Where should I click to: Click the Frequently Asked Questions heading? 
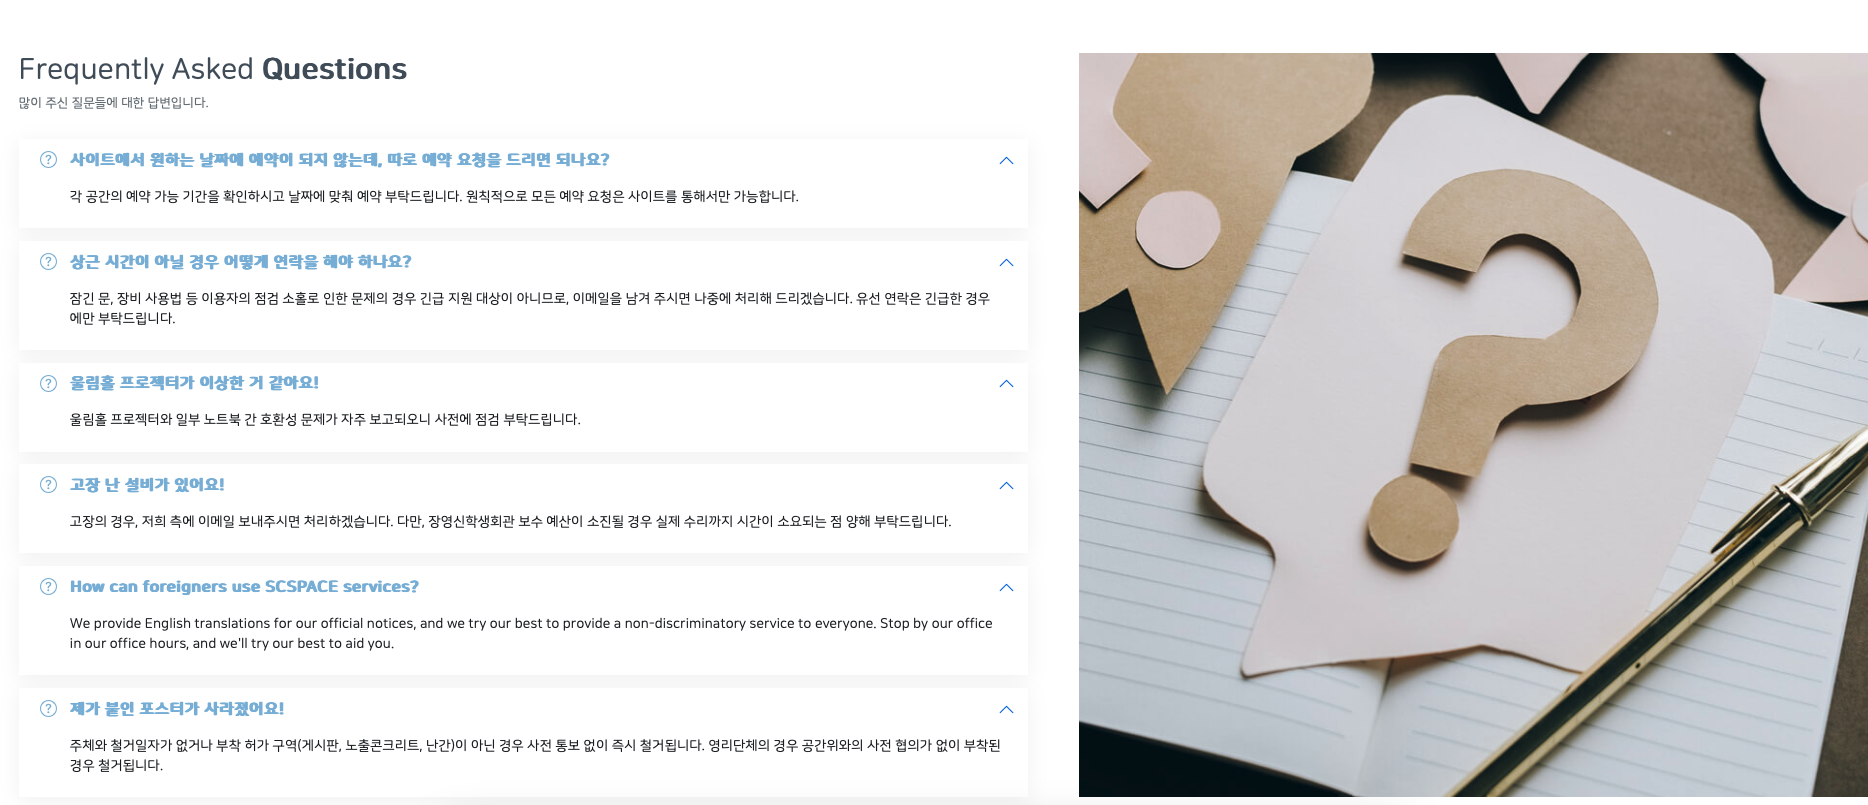click(x=213, y=69)
